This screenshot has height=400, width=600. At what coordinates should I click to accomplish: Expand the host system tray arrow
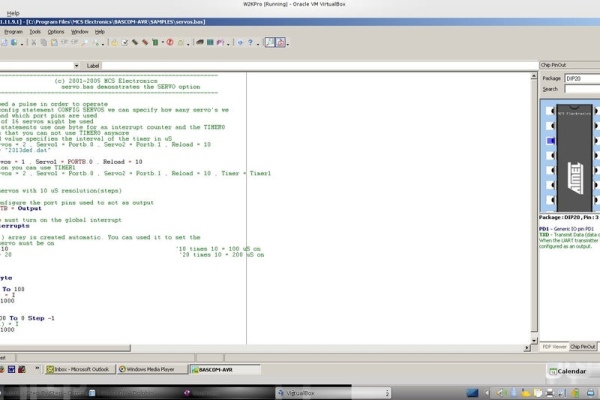pyautogui.click(x=487, y=393)
